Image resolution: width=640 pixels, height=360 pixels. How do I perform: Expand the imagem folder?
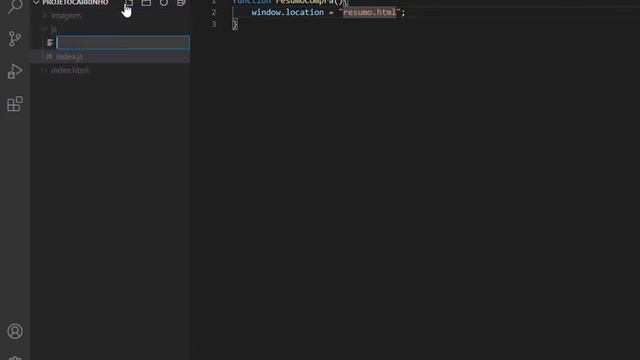coord(66,16)
